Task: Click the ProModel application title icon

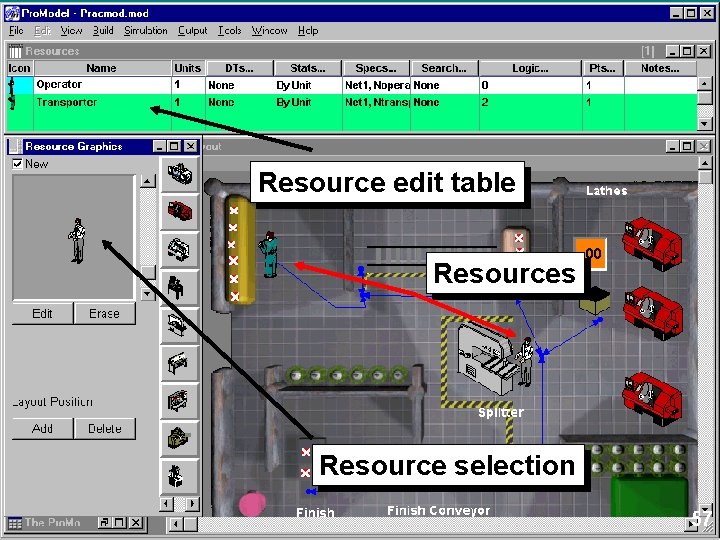Action: pyautogui.click(x=12, y=13)
